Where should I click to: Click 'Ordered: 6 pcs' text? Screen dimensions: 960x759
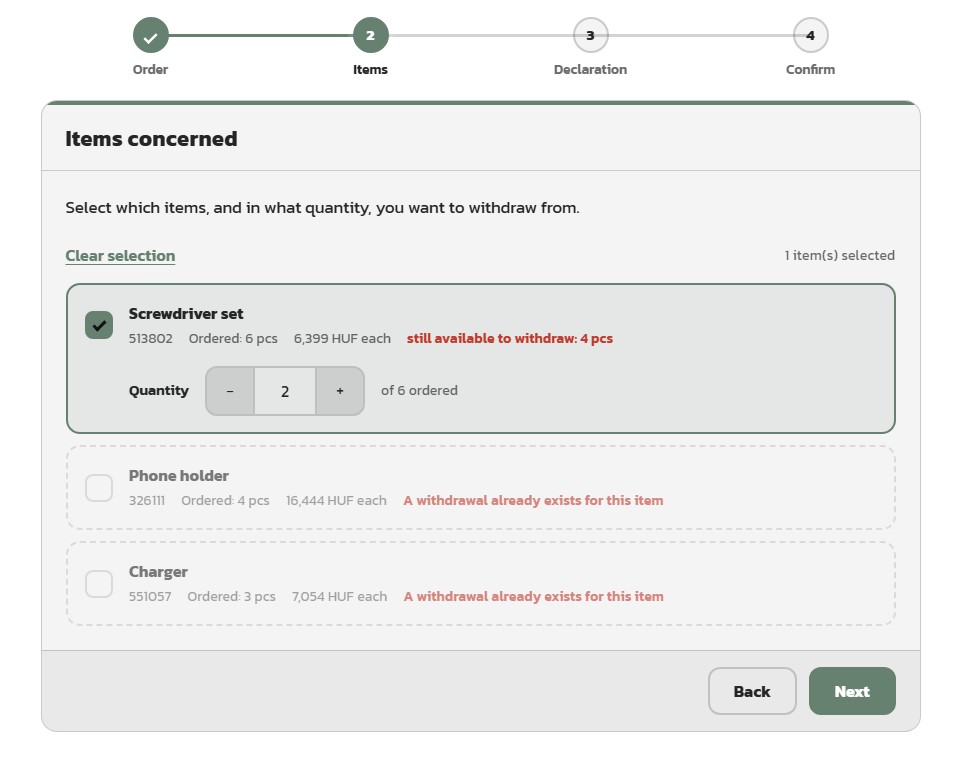point(233,338)
